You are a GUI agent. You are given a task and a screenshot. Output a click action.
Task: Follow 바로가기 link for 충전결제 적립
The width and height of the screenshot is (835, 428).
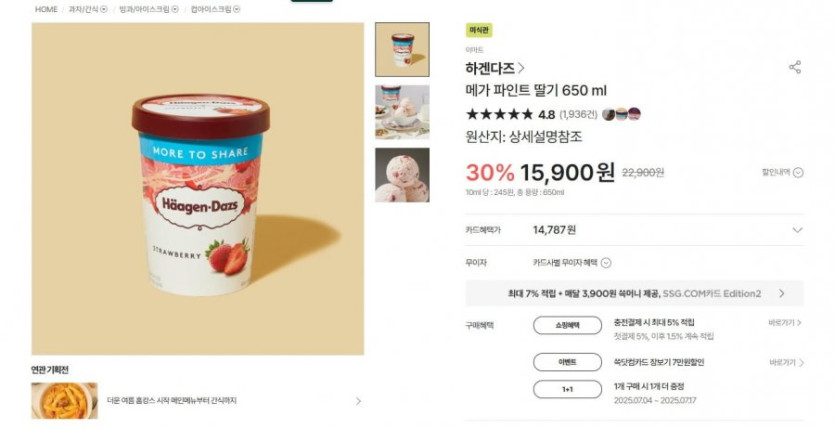785,323
